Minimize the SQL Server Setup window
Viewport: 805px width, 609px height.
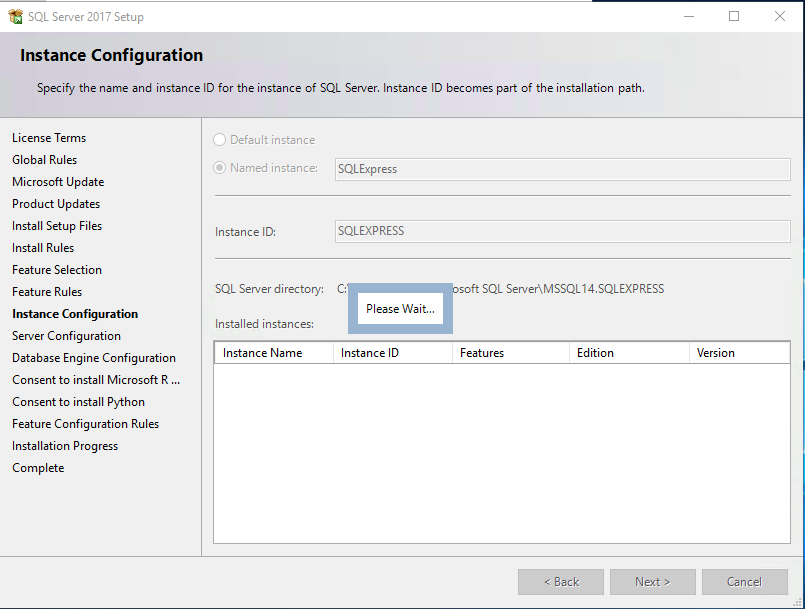(x=689, y=16)
